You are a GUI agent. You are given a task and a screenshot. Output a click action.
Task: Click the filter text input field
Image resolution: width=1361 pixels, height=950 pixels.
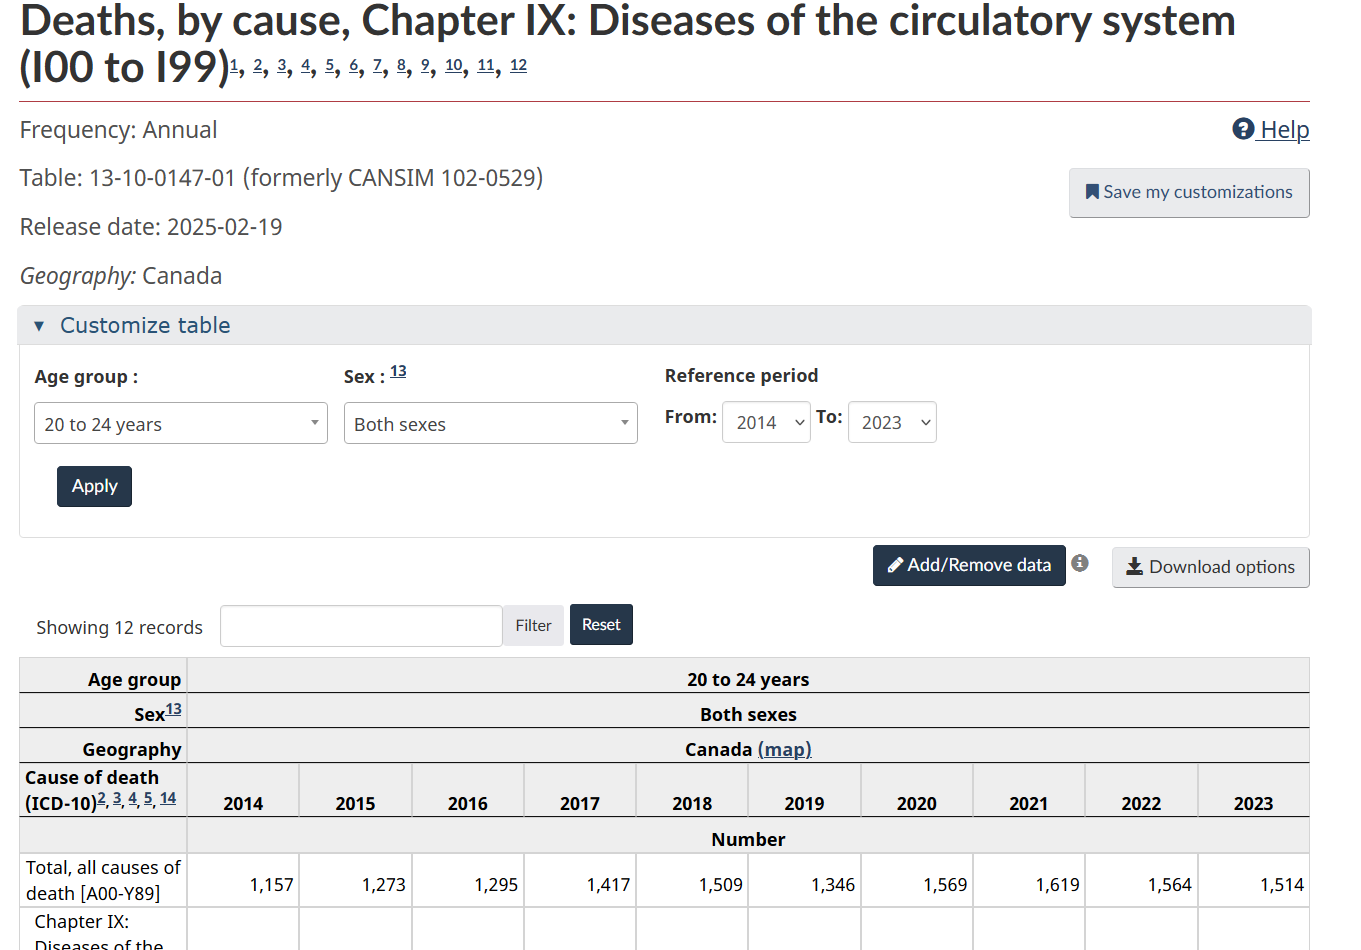(x=361, y=626)
